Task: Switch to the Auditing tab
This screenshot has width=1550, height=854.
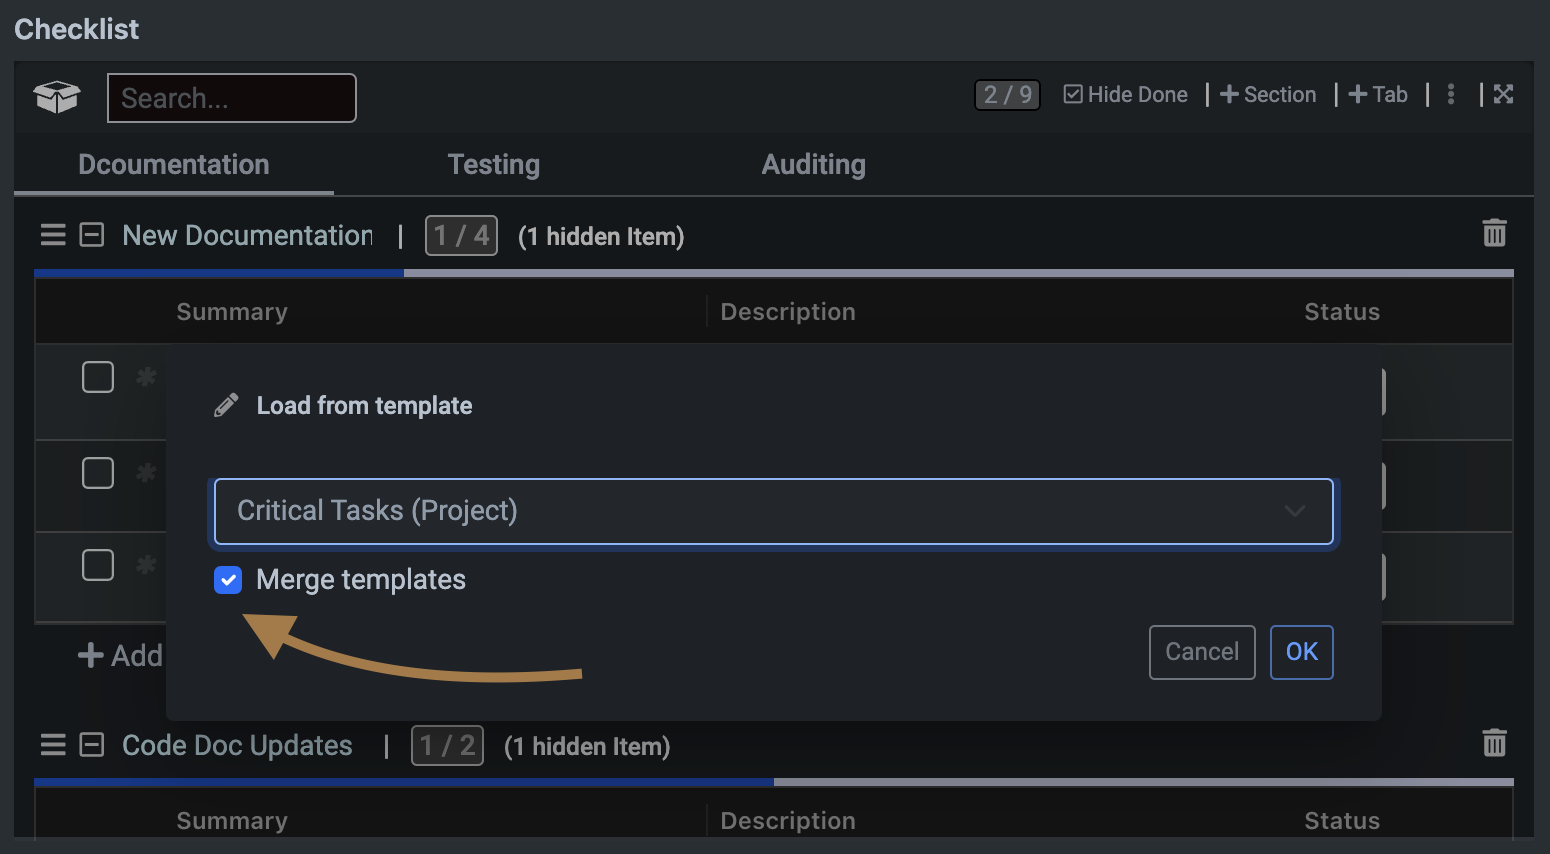Action: (813, 165)
